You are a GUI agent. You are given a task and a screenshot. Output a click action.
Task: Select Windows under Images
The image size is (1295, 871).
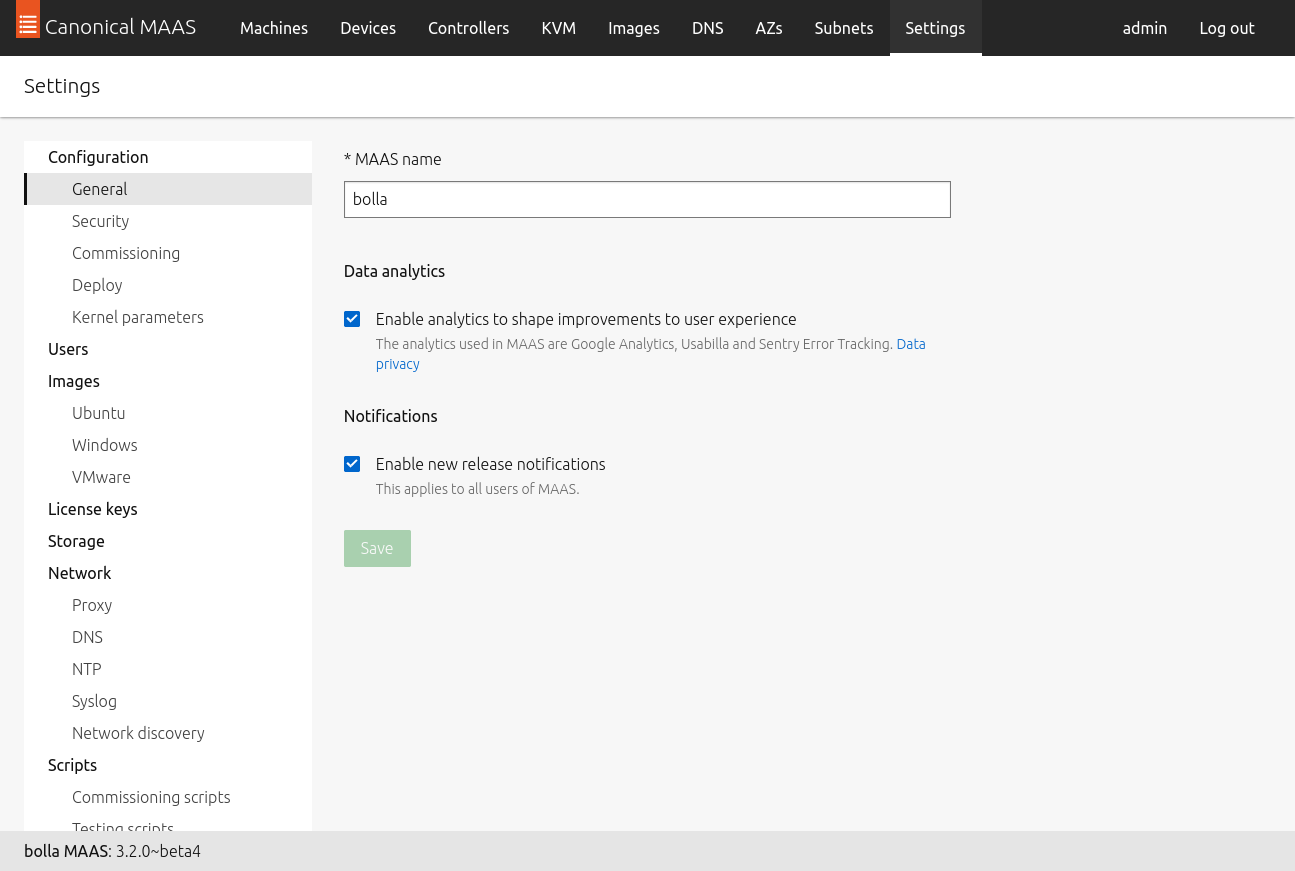[104, 444]
